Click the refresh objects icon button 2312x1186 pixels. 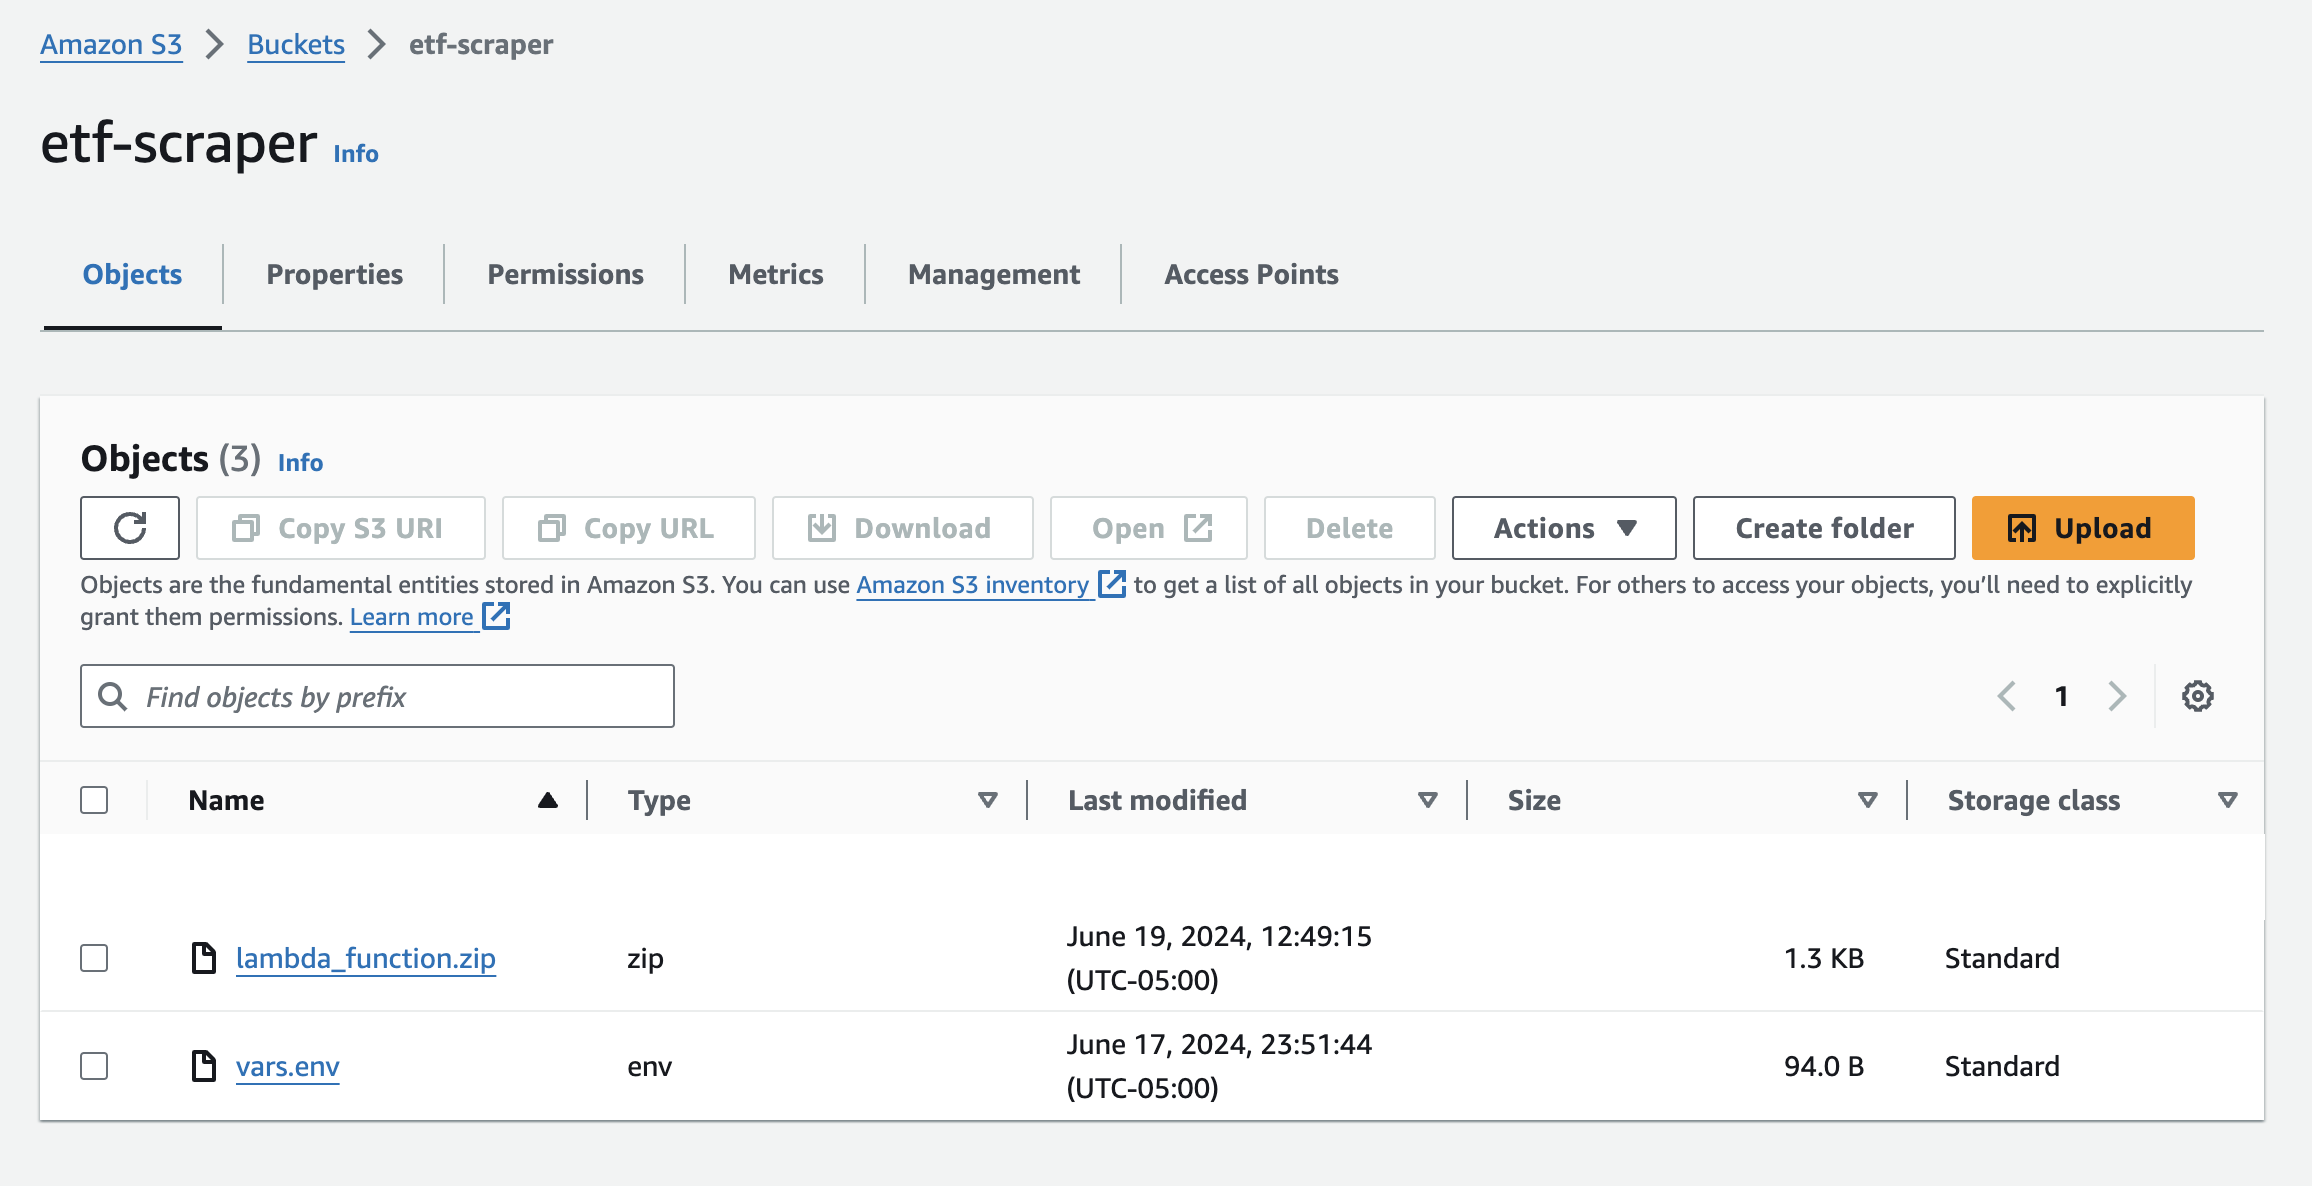130,528
